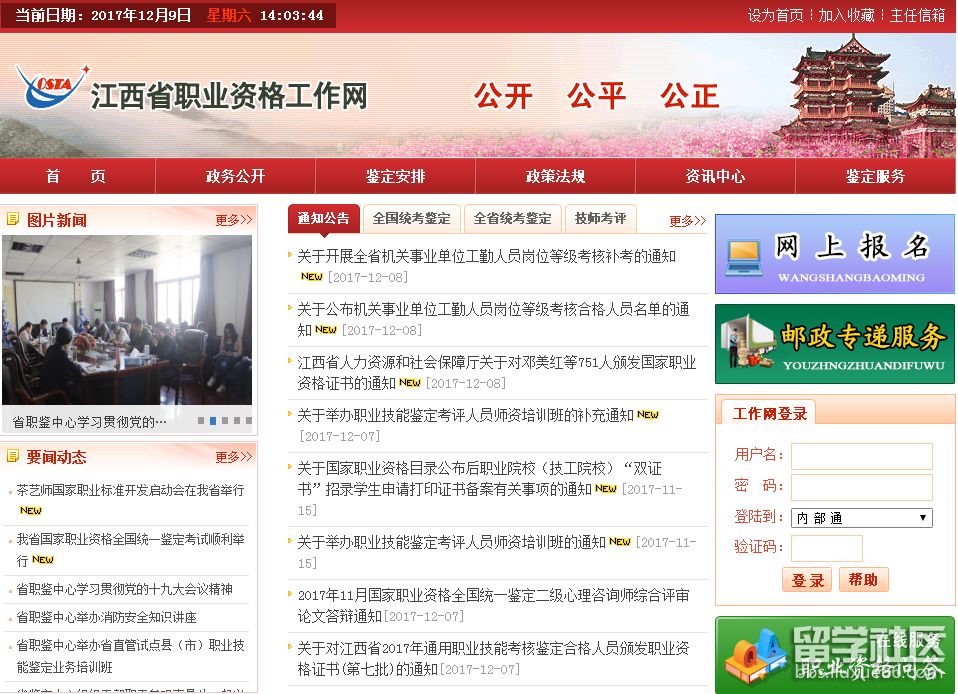Click the 留学社区 banner at bottom right
Viewport: 958px width, 694px height.
(x=834, y=655)
